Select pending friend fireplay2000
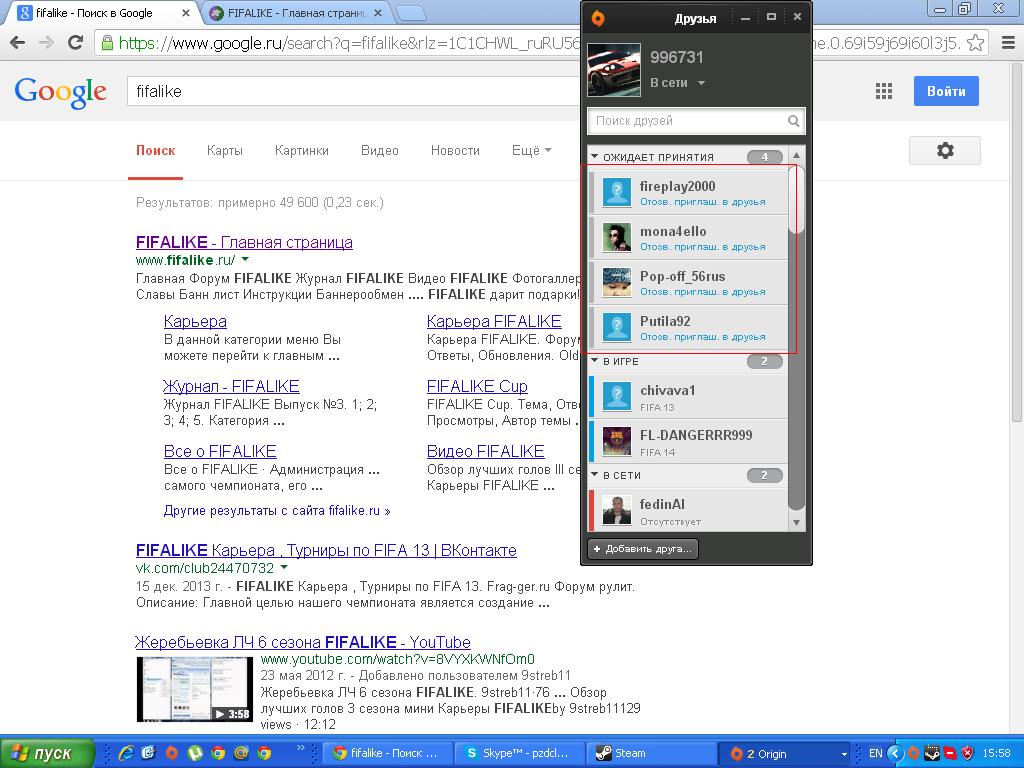Image resolution: width=1024 pixels, height=768 pixels. pos(688,193)
